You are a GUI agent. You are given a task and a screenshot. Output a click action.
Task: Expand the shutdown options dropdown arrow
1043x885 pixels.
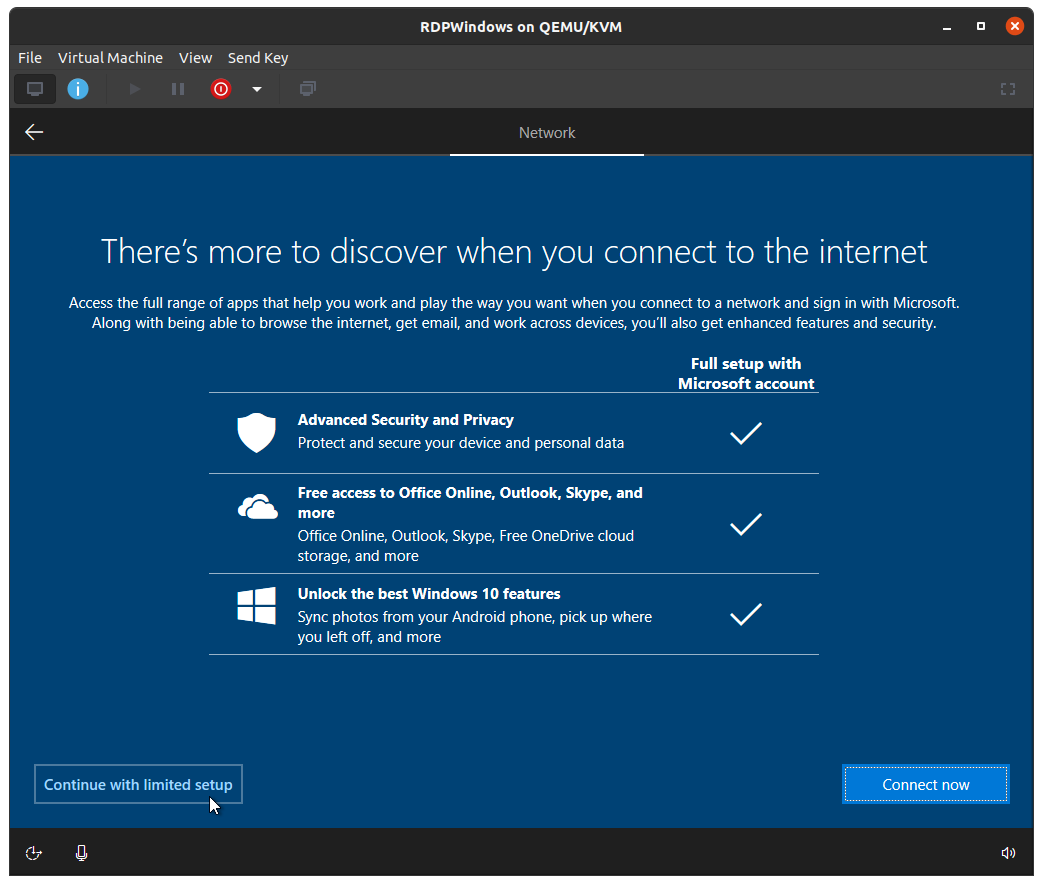pos(257,89)
